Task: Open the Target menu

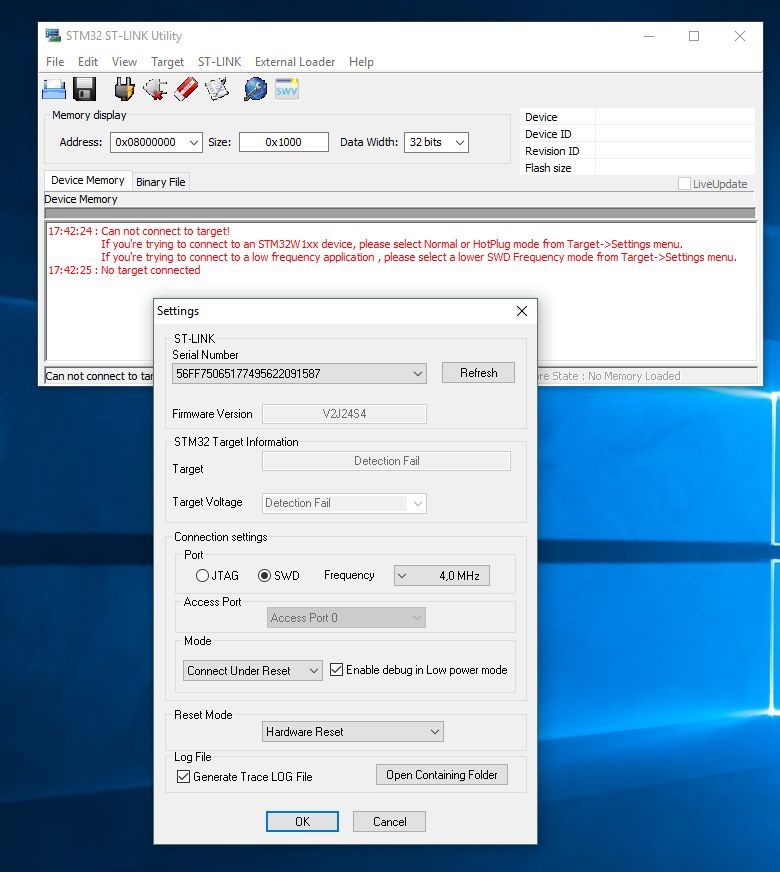Action: pos(167,62)
